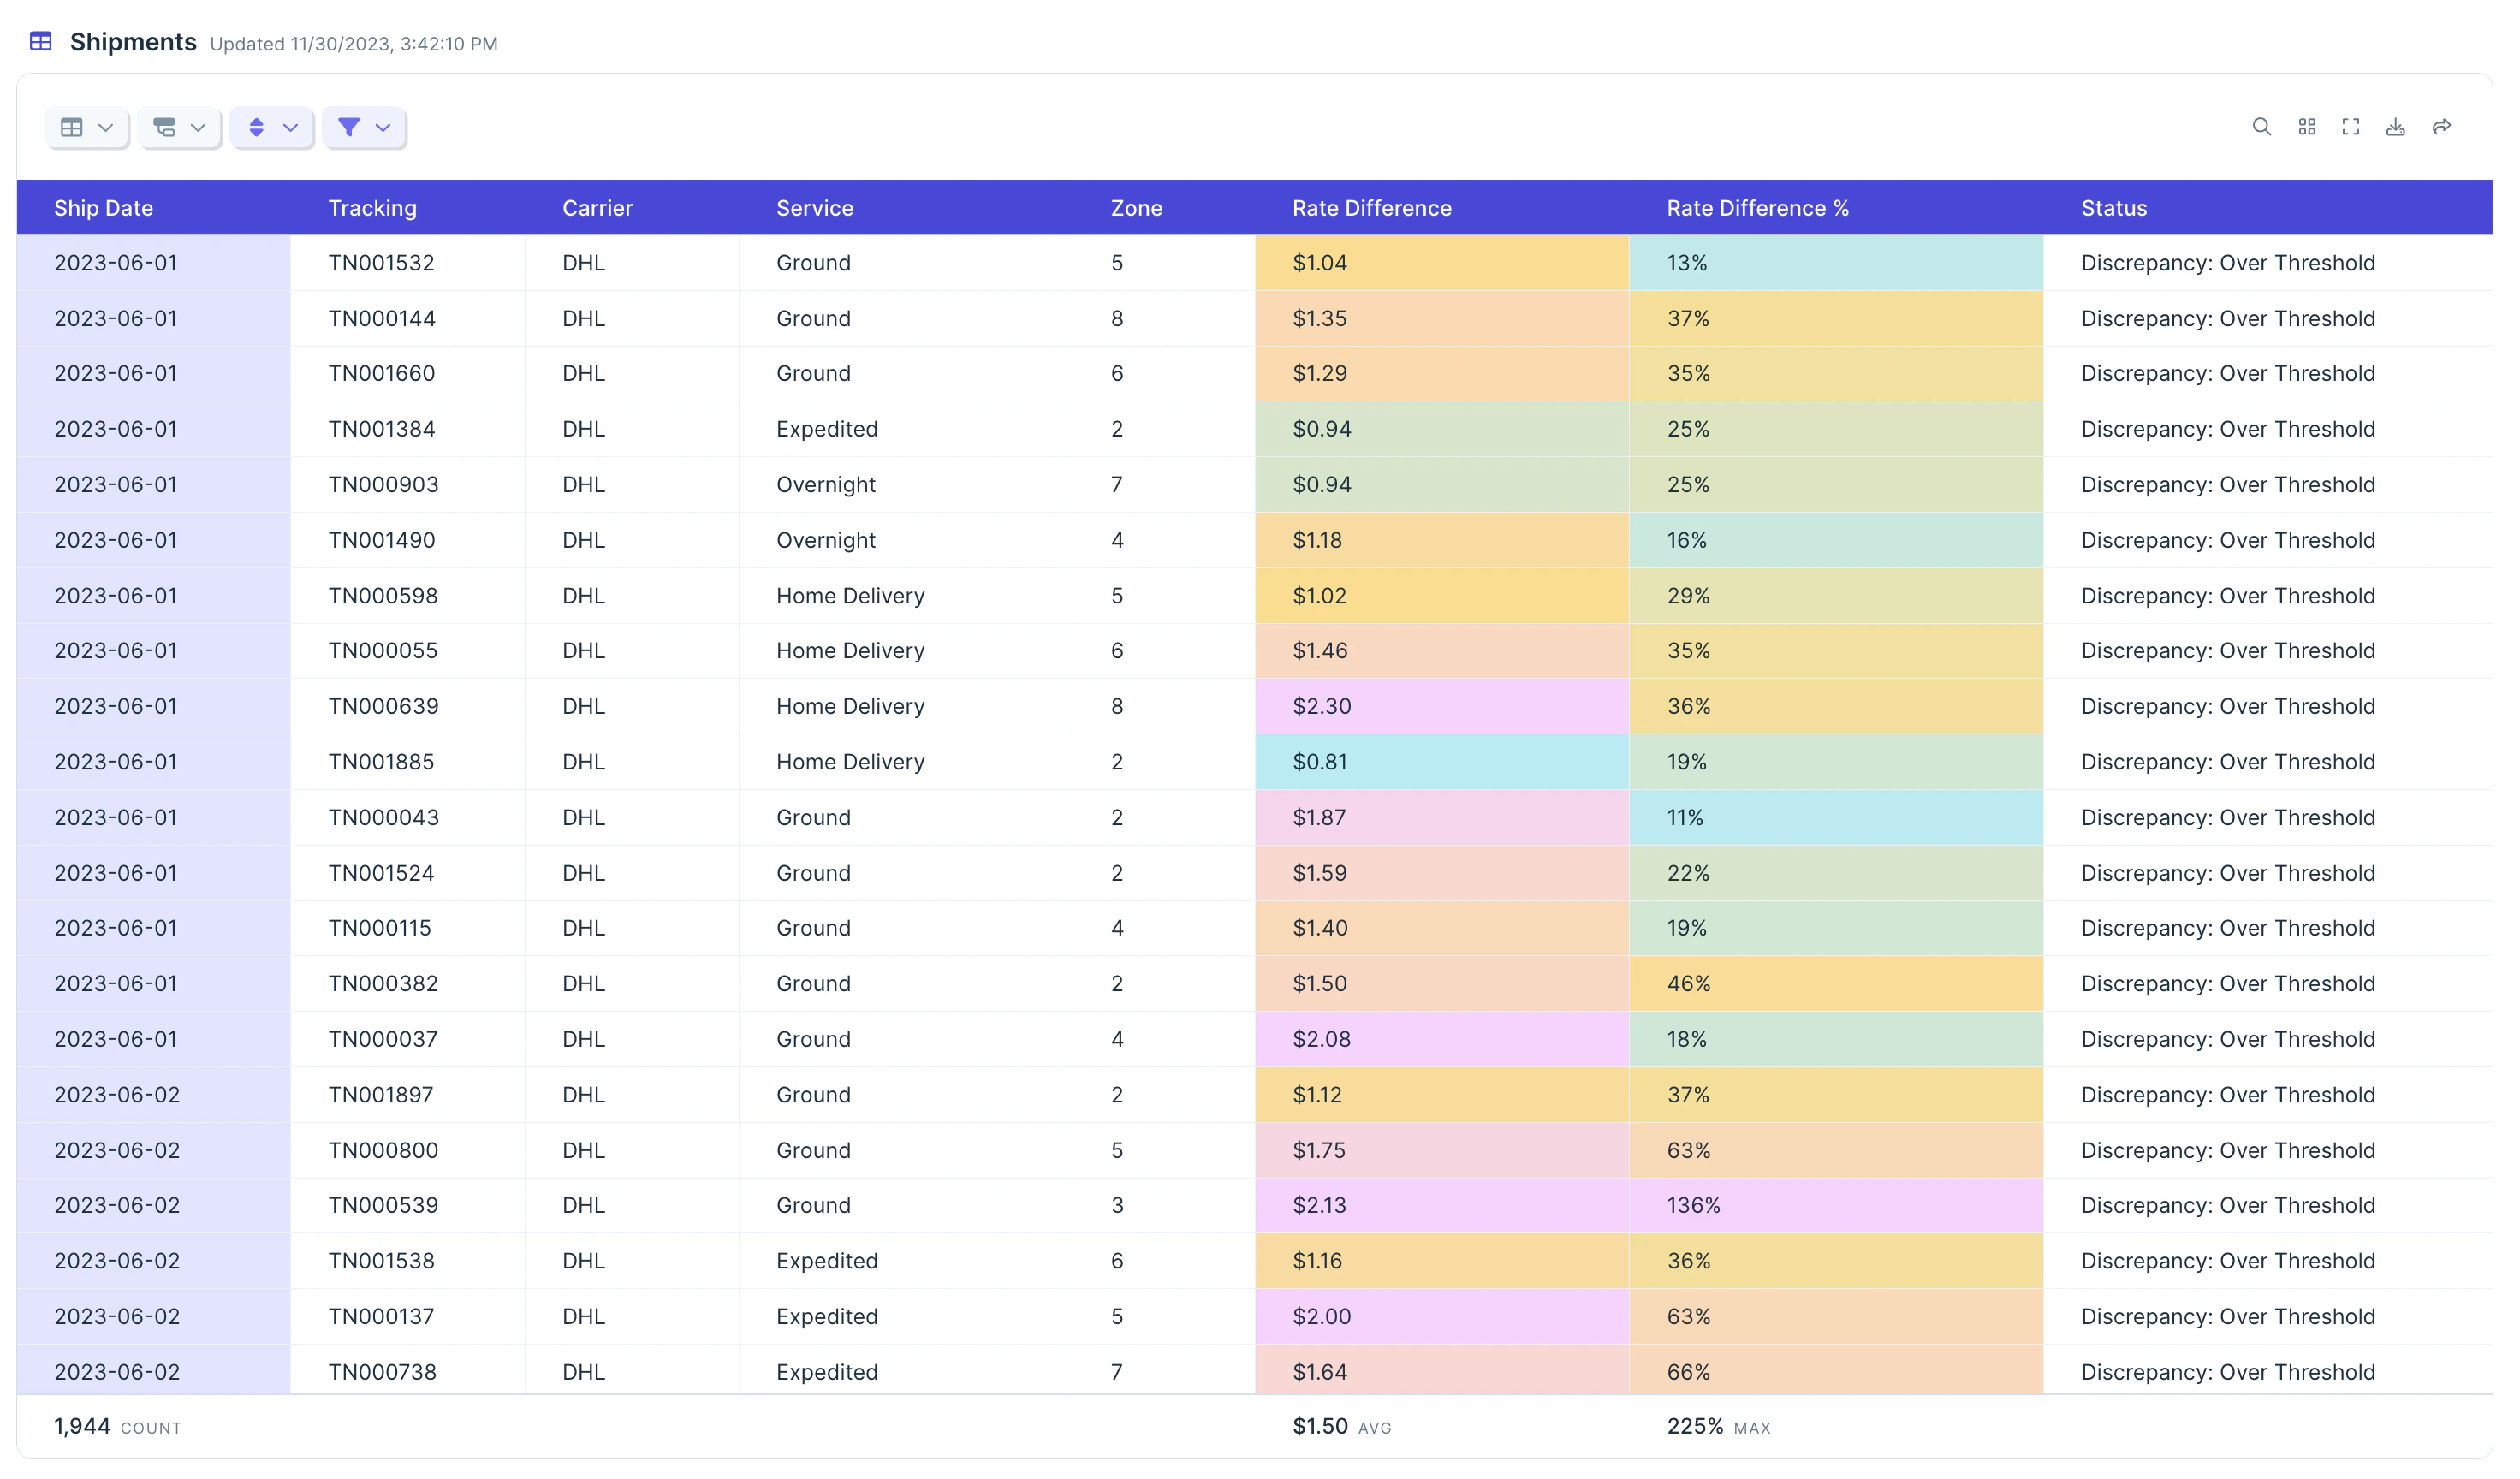The image size is (2520, 1479).
Task: Click the search magnifier icon
Action: (x=2261, y=127)
